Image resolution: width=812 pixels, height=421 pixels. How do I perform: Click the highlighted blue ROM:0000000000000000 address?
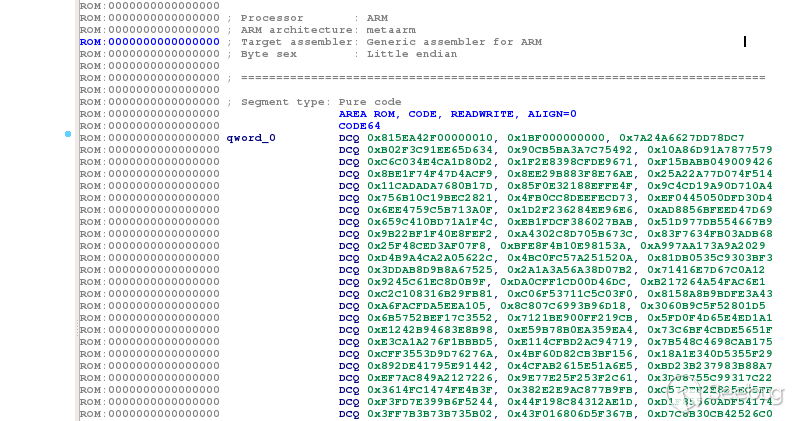pos(150,42)
